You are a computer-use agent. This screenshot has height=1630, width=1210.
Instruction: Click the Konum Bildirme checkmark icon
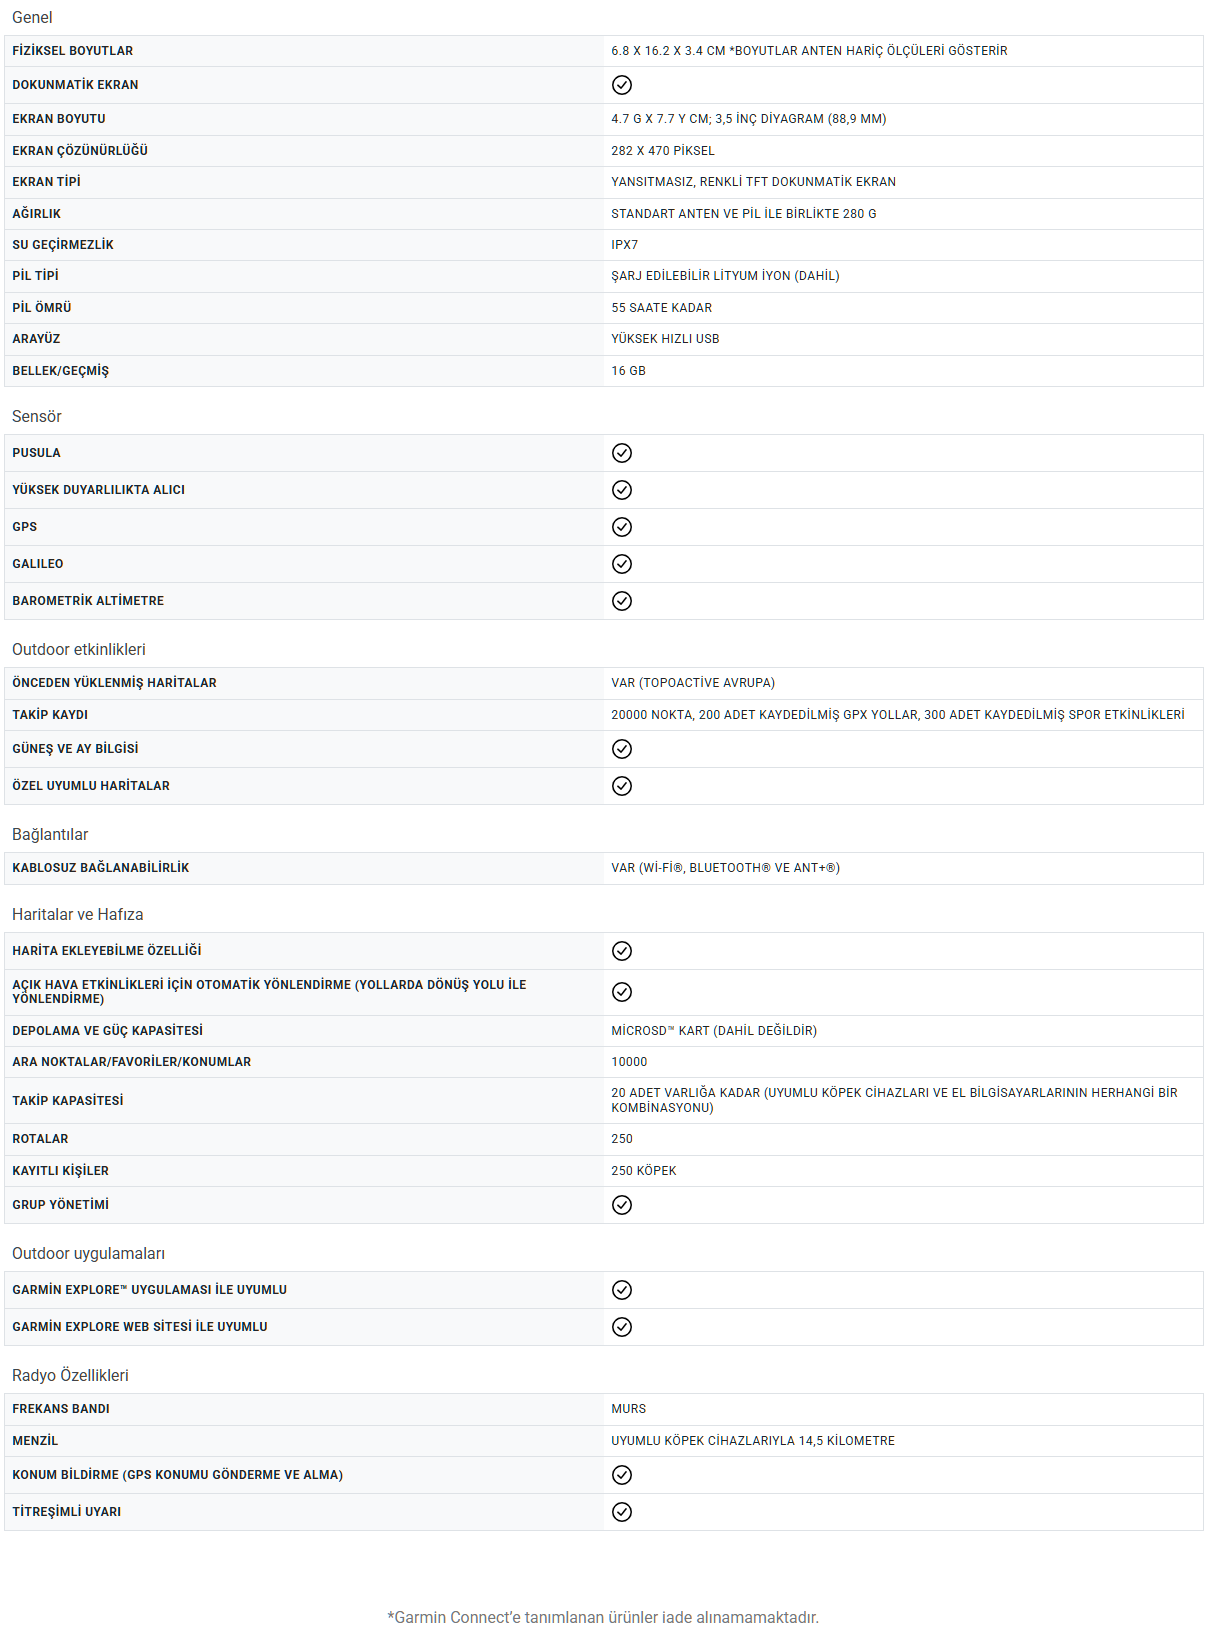tap(622, 1475)
